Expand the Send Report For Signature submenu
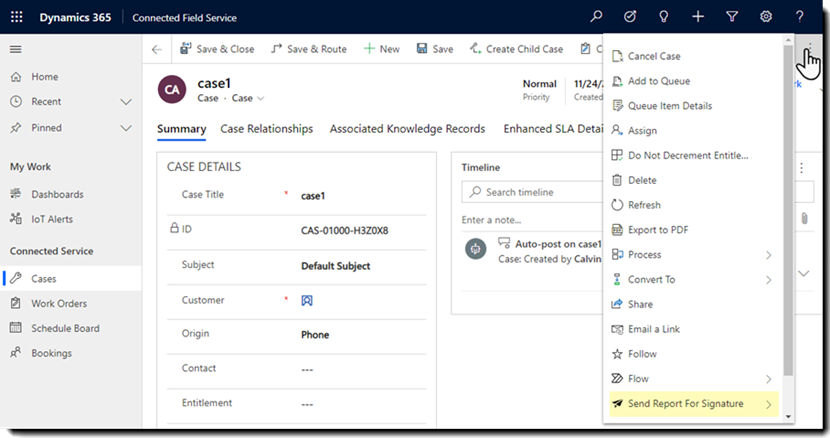Image resolution: width=830 pixels, height=438 pixels. point(768,405)
